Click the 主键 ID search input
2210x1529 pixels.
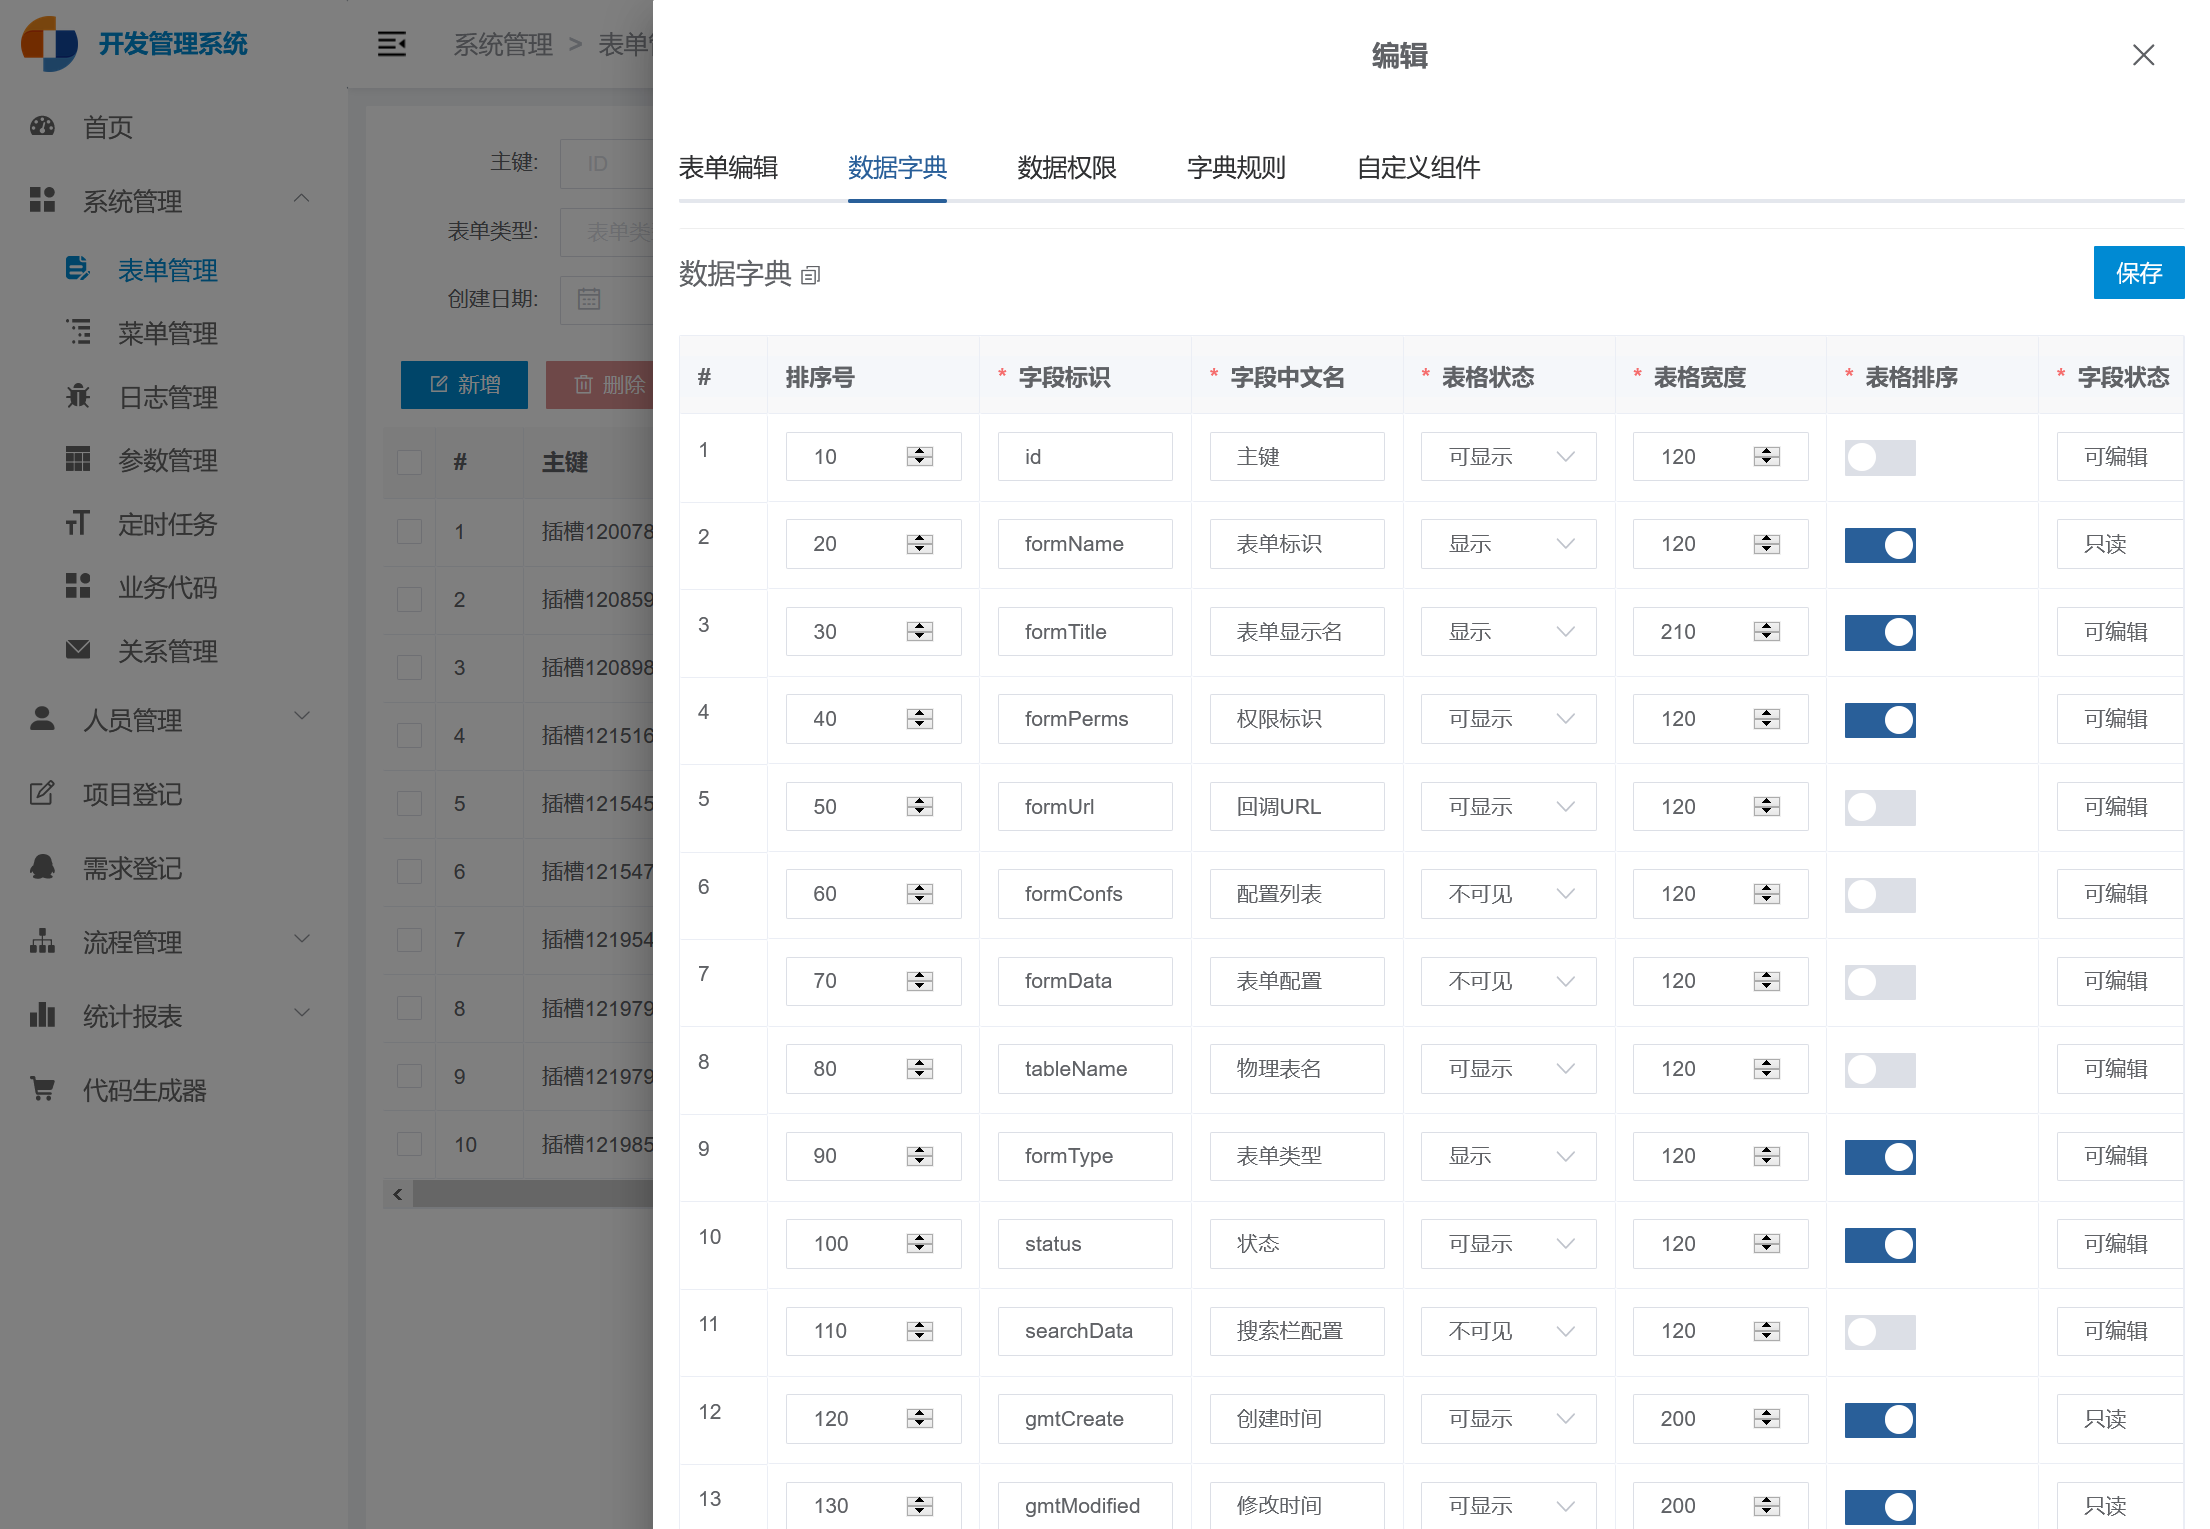(x=606, y=163)
